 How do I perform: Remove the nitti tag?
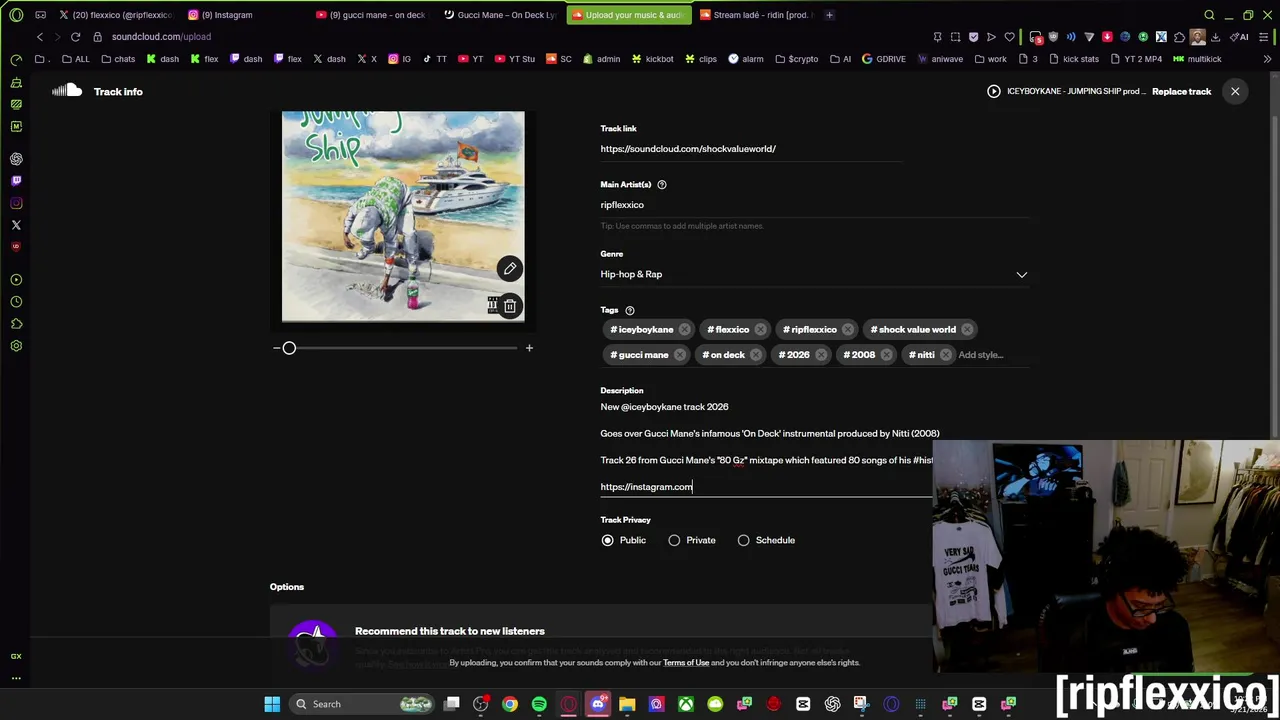[x=945, y=355]
